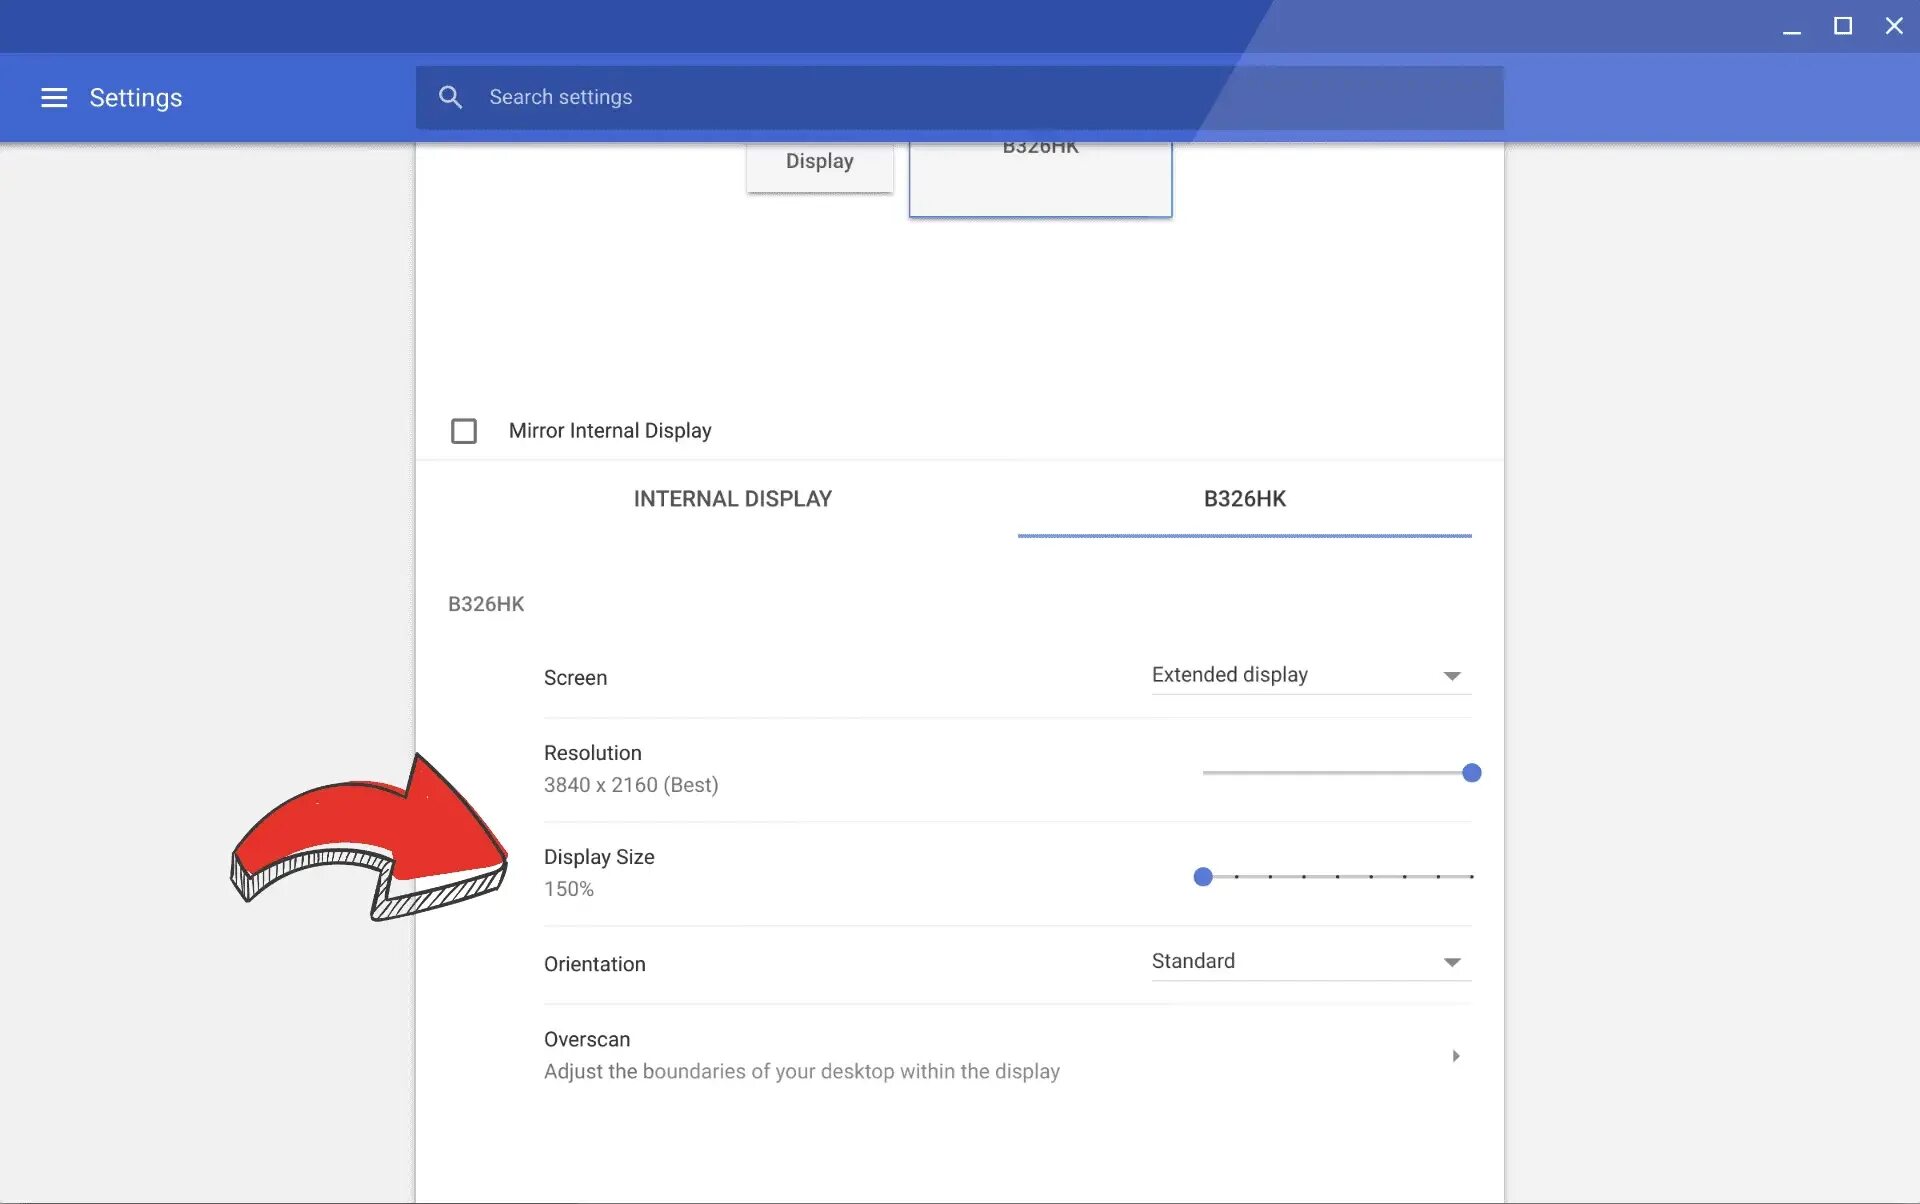Click the Display Size slider handle

click(x=1203, y=877)
